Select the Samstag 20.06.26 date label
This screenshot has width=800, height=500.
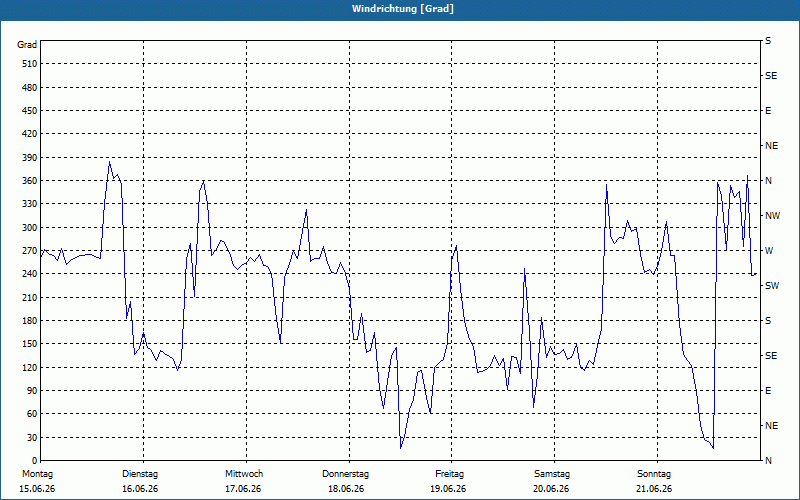(x=552, y=481)
